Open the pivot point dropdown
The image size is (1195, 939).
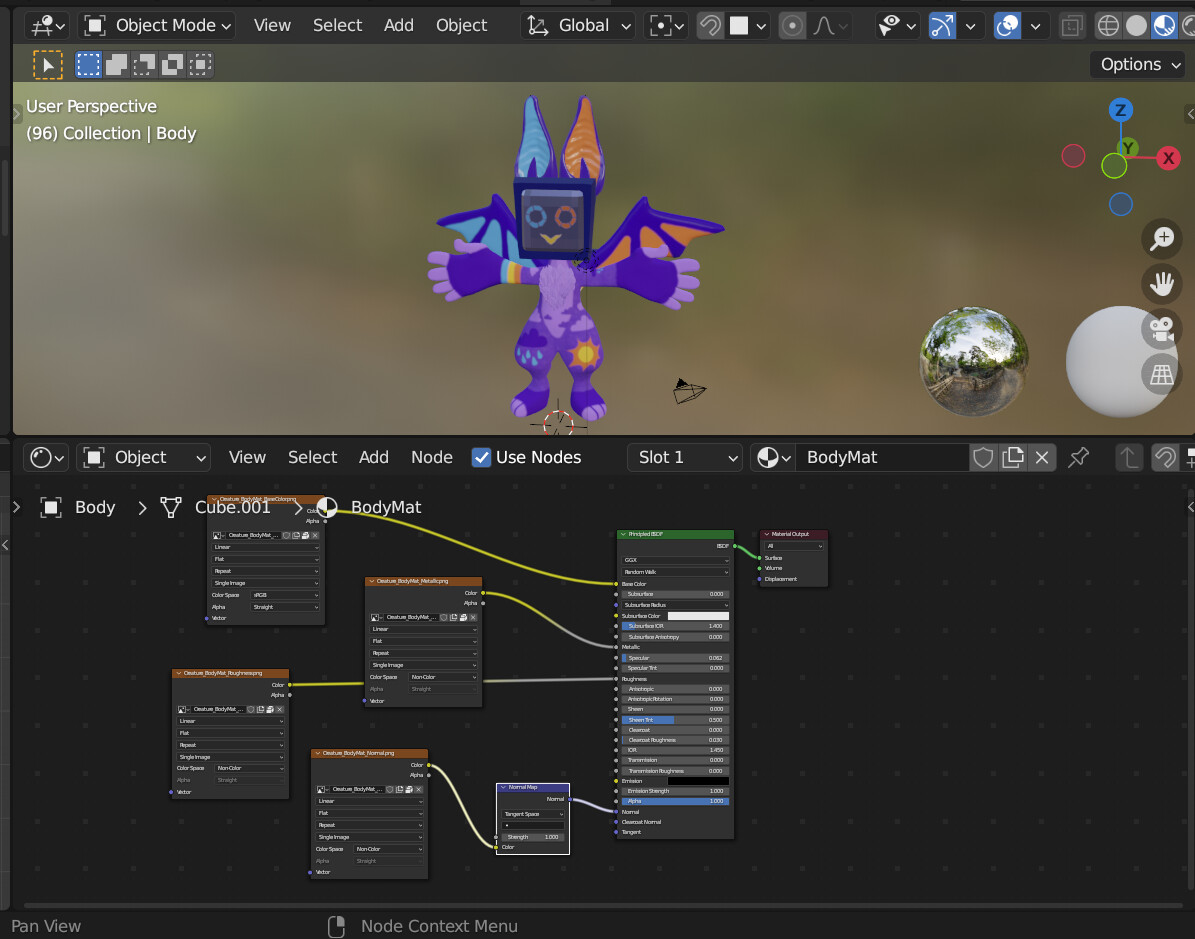point(667,26)
